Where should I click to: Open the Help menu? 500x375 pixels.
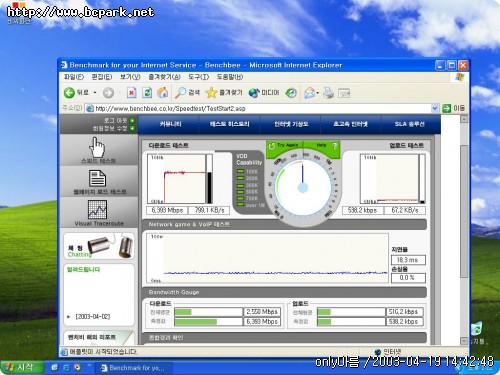tap(230, 77)
